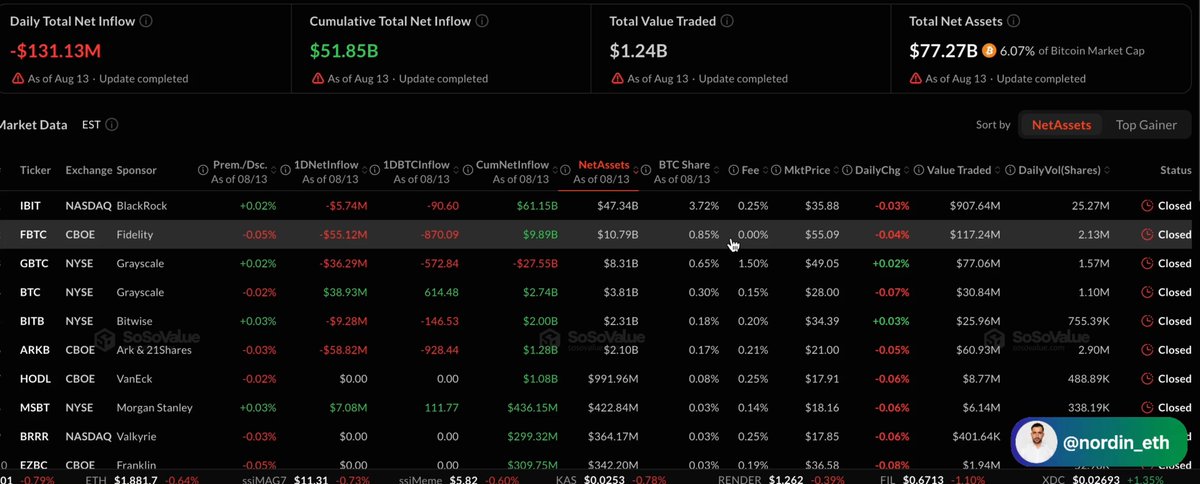Click the -$131.13M daily inflow value
1200x484 pixels.
(56, 50)
